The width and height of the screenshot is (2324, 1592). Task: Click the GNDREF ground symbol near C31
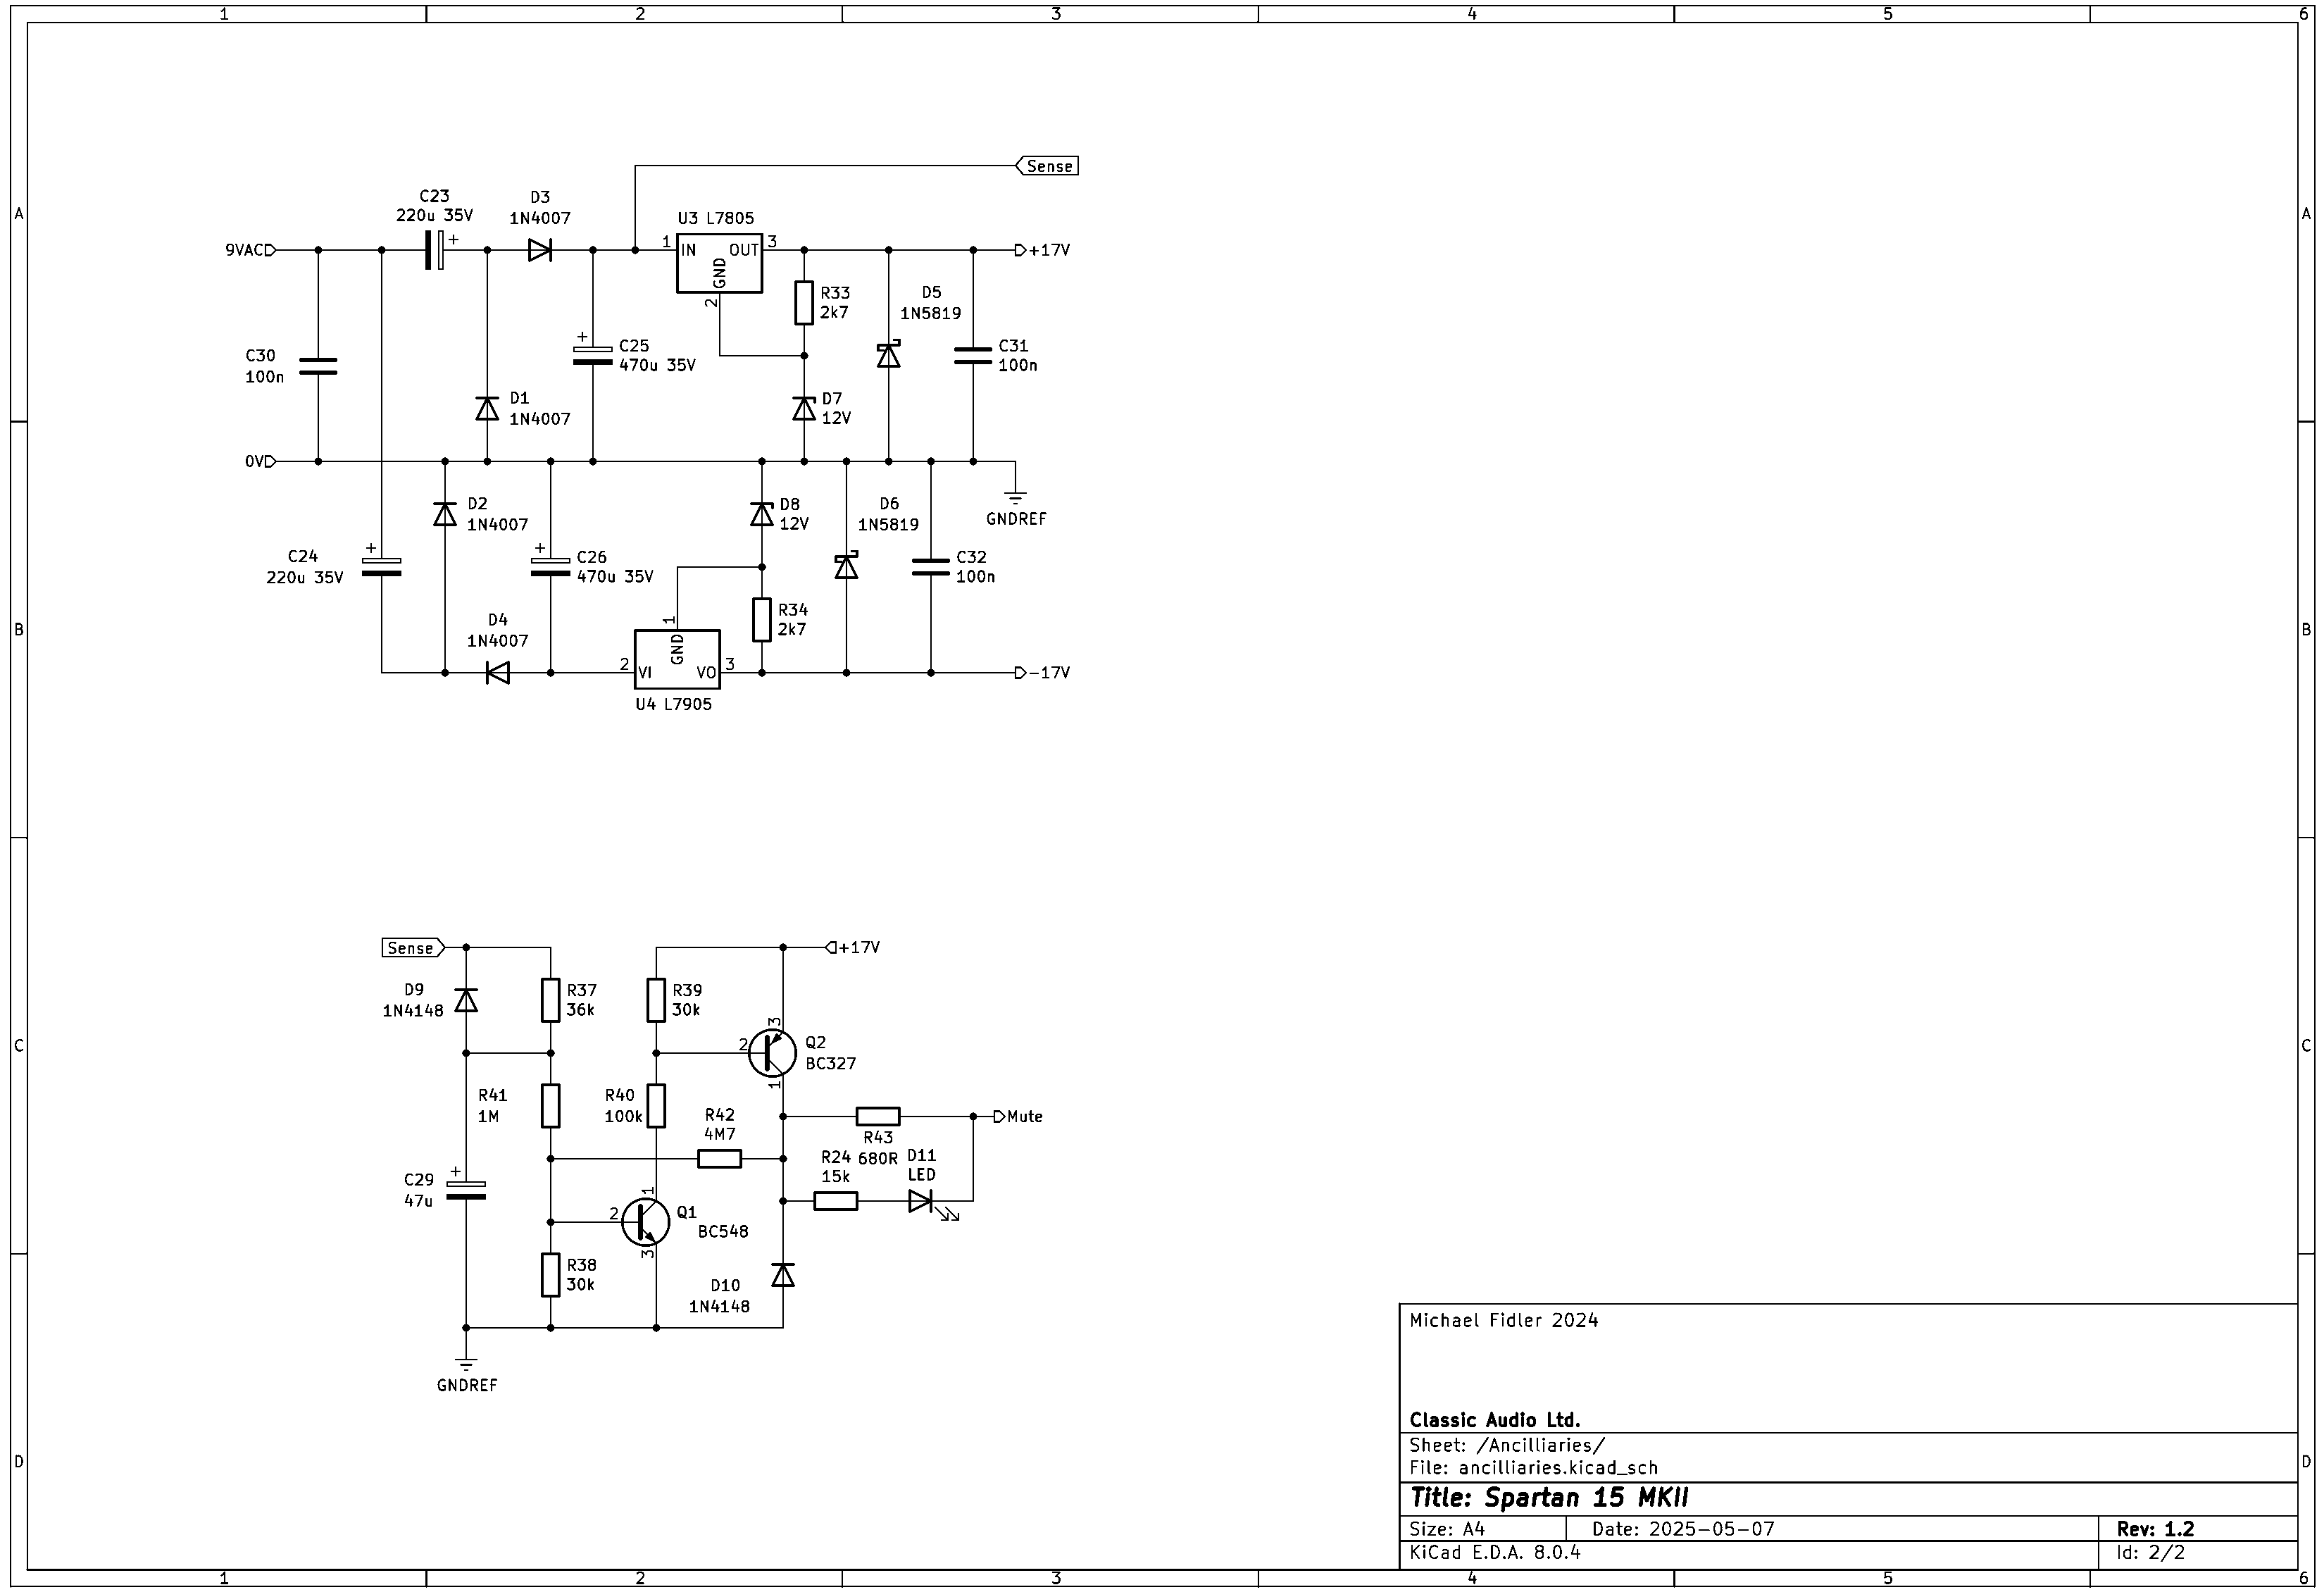point(1016,497)
